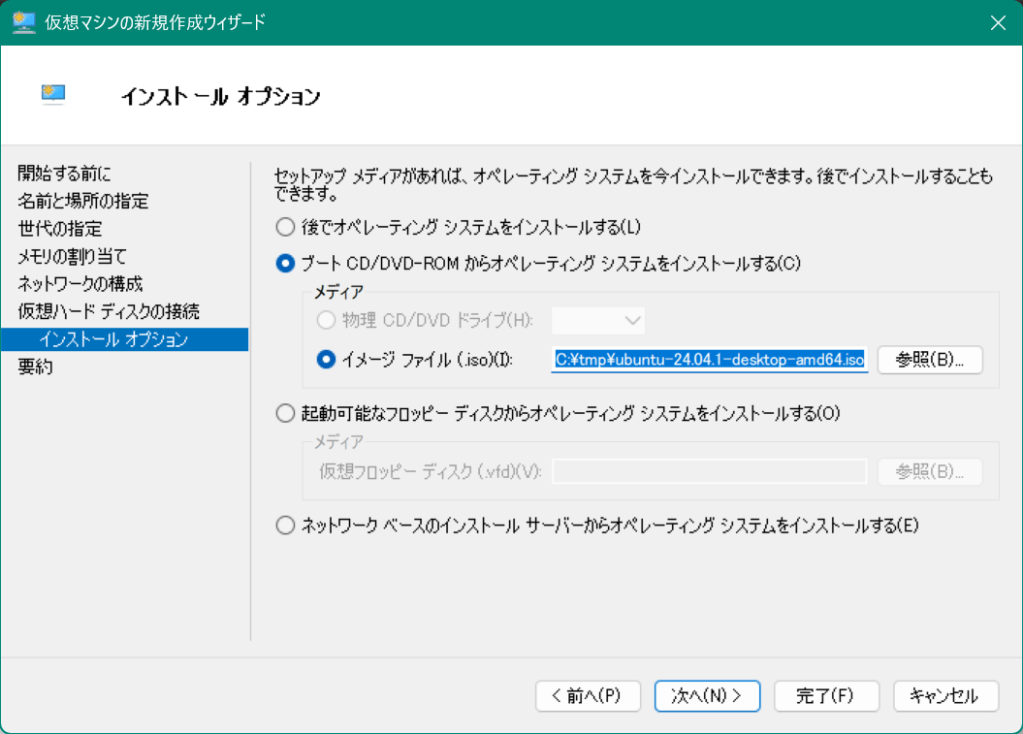Go to 開始する前に step

pos(65,174)
